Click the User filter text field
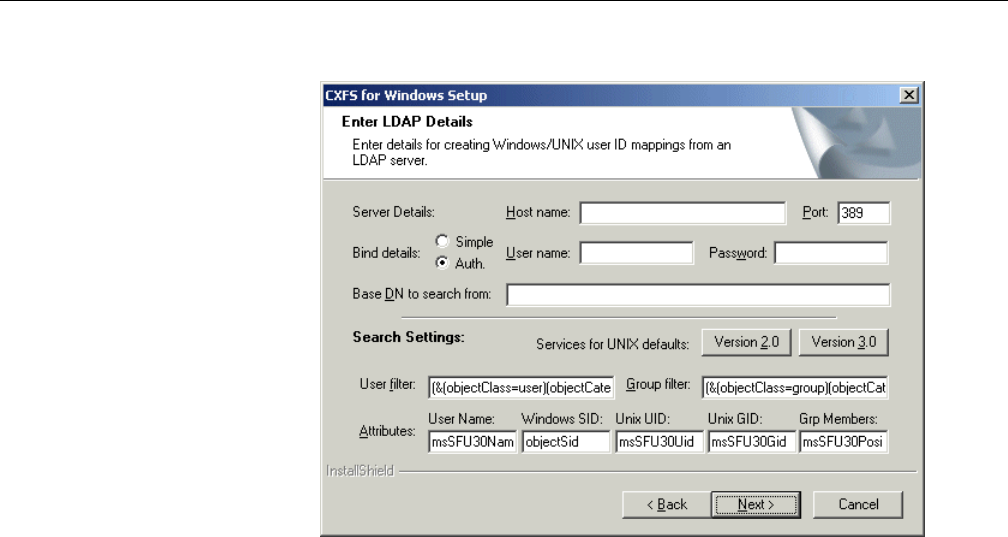Image resolution: width=1008 pixels, height=537 pixels. pos(521,387)
